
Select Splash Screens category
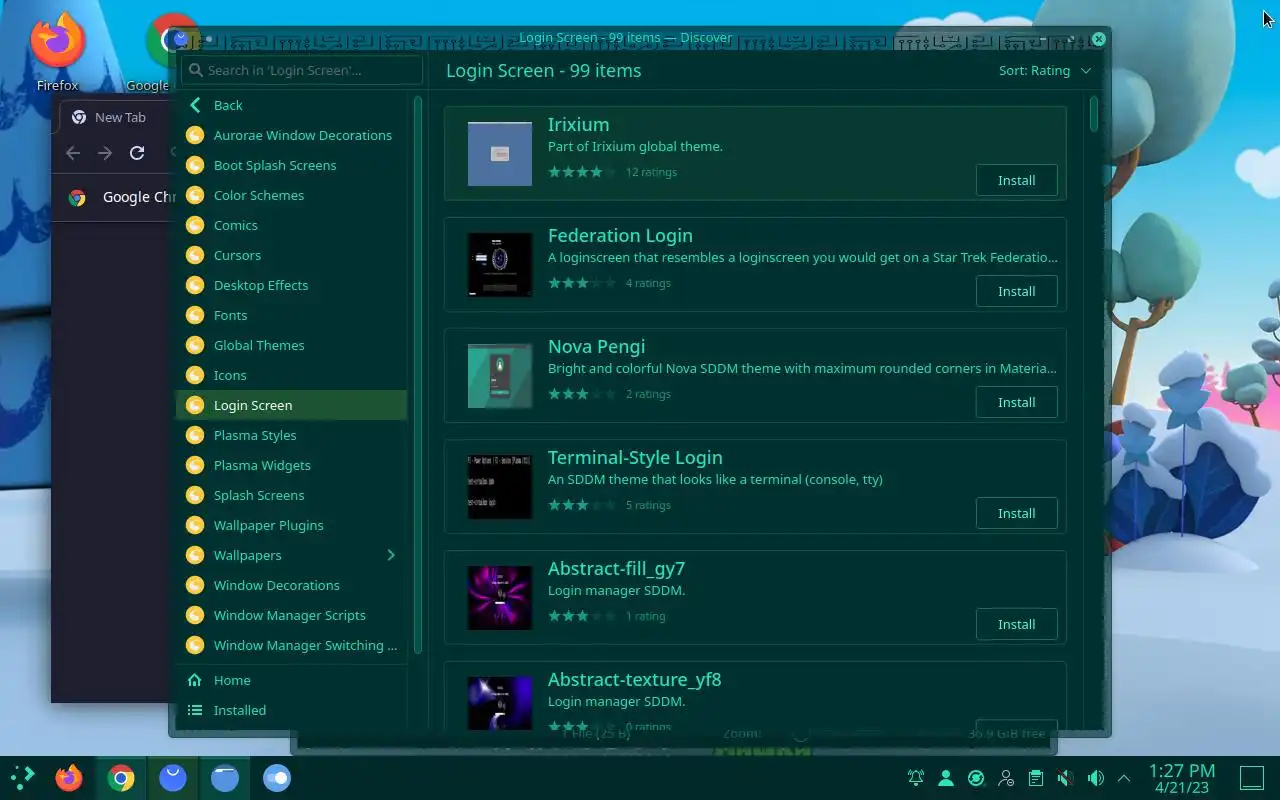click(x=291, y=495)
